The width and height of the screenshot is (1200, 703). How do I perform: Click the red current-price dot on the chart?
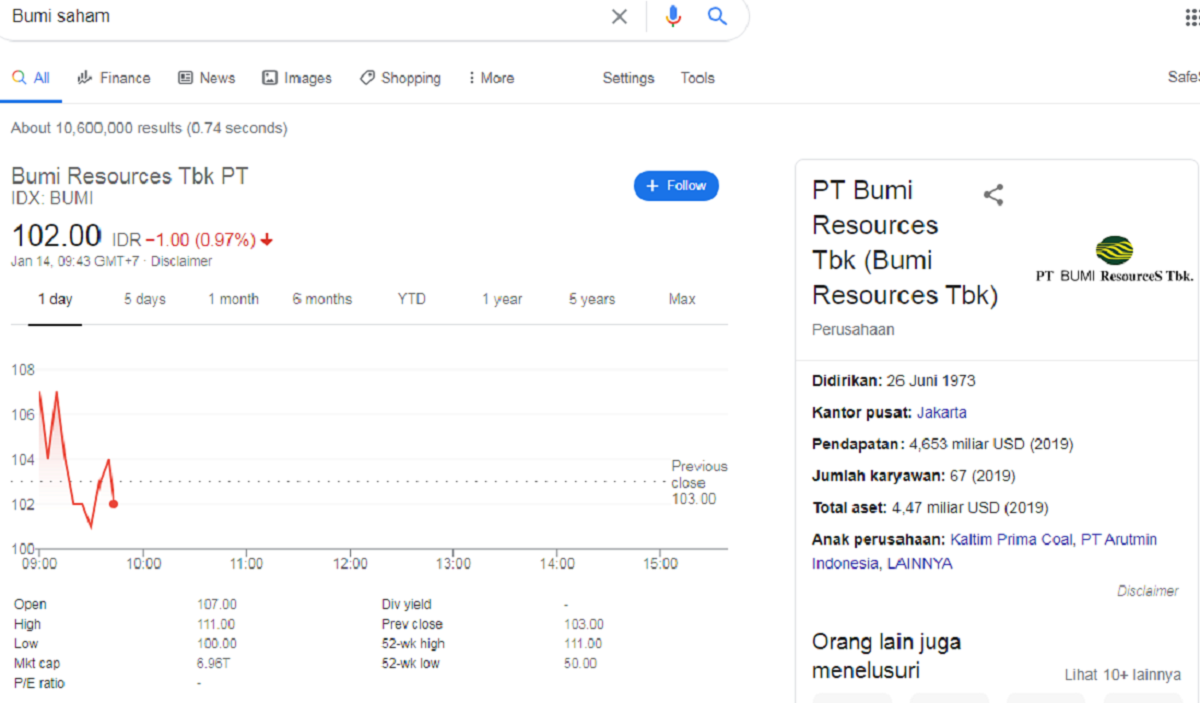coord(114,504)
